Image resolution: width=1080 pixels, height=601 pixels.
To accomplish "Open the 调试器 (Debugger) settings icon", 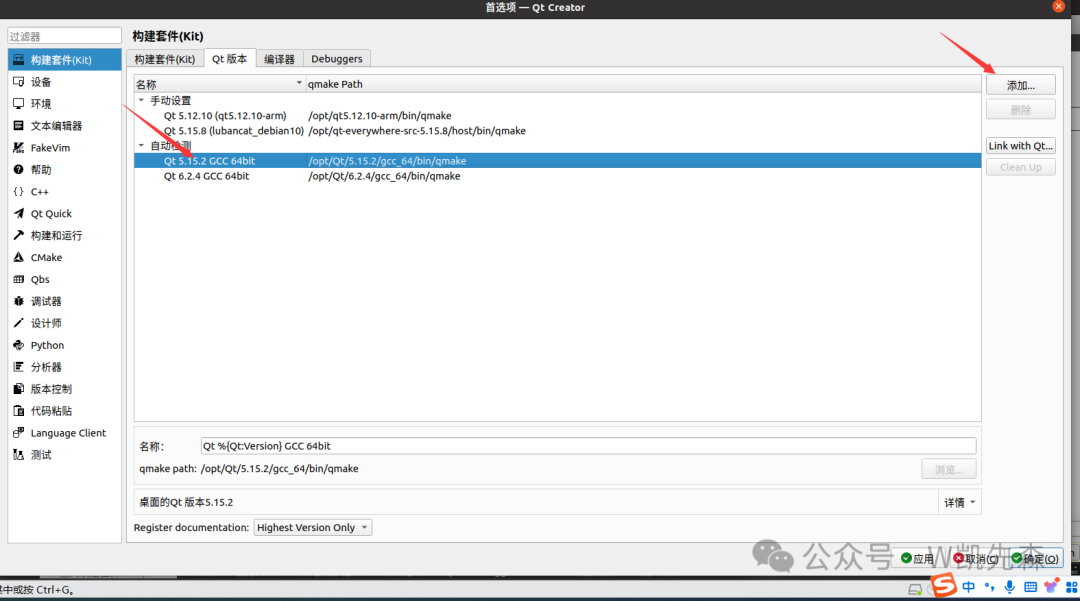I will [19, 301].
